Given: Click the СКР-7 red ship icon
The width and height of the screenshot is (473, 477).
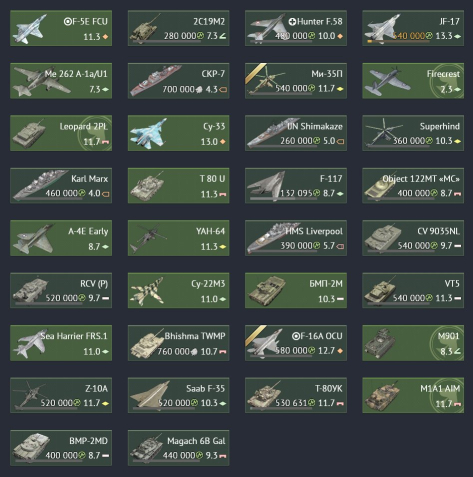Looking at the screenshot, I should point(156,81).
